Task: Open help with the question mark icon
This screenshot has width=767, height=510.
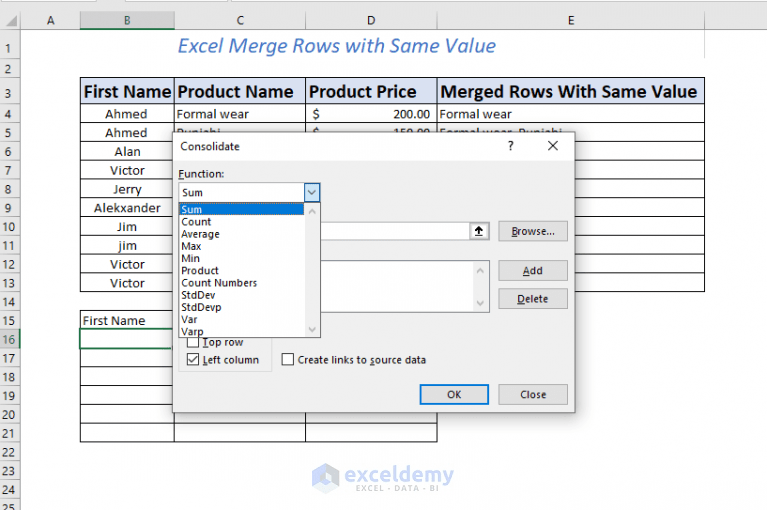Action: point(511,146)
